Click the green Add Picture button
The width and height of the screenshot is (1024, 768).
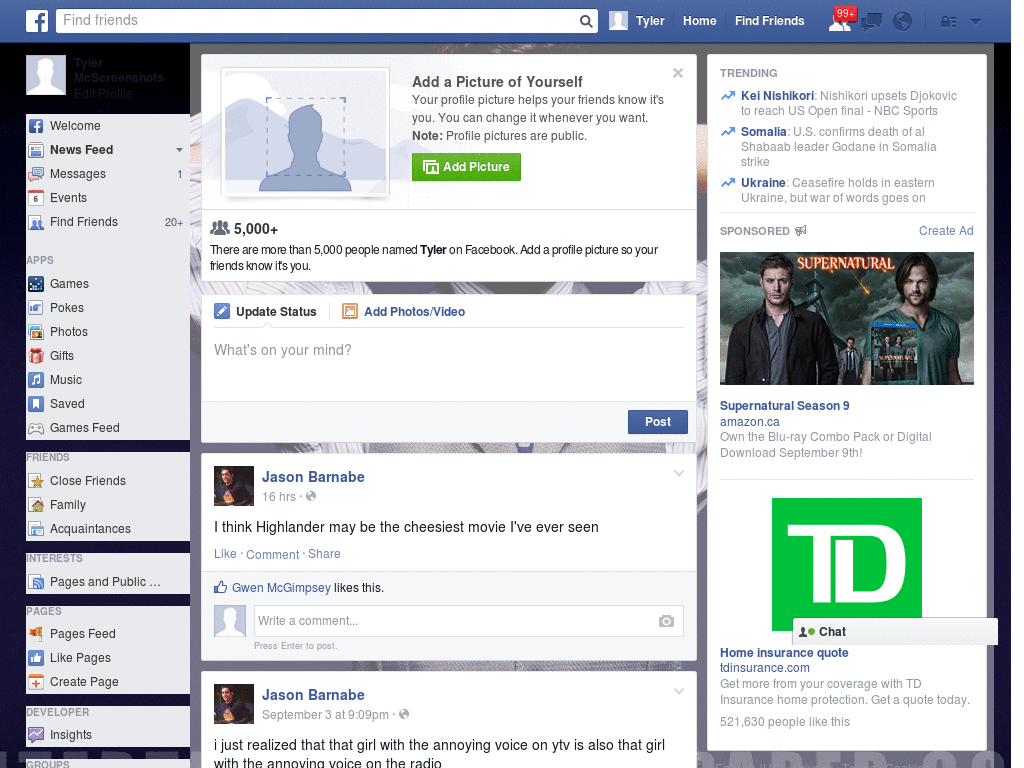pos(466,167)
